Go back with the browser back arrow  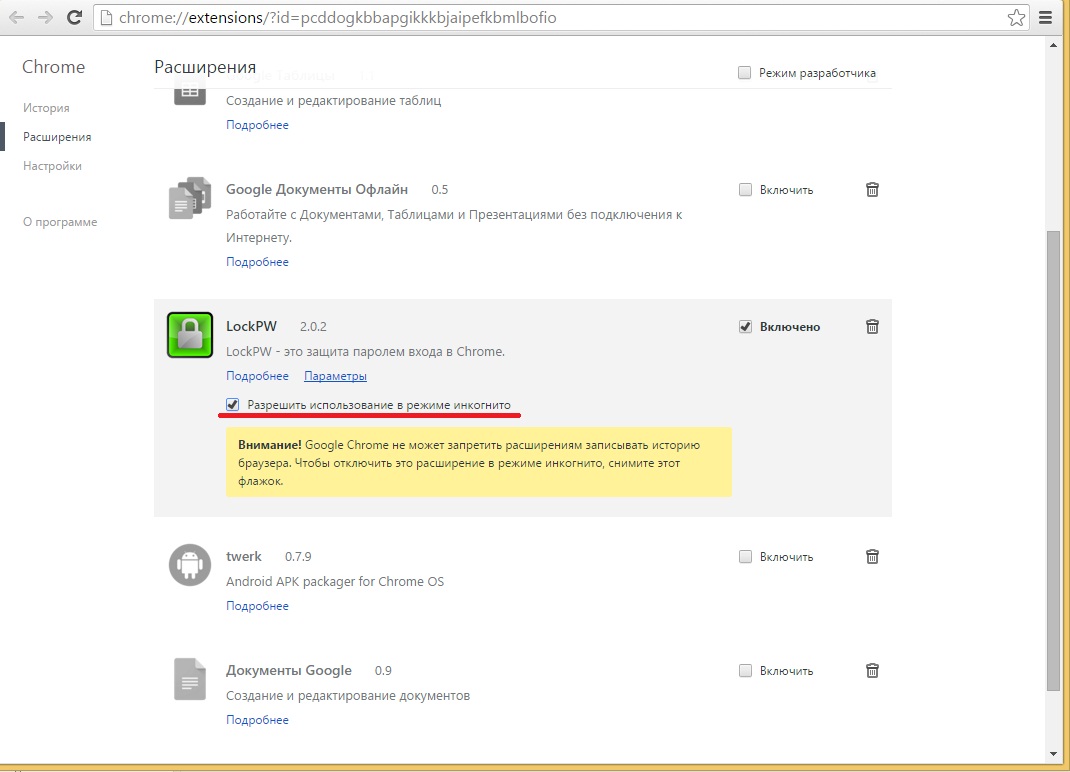[x=16, y=18]
